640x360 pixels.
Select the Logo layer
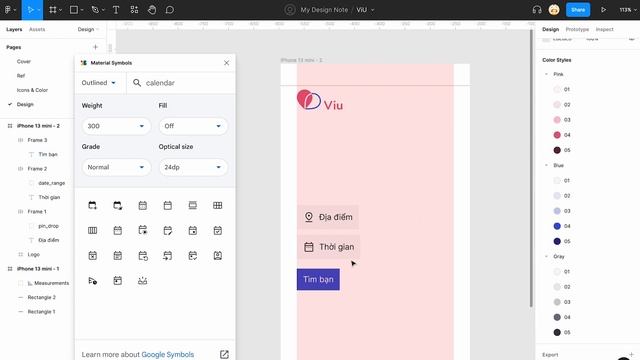click(33, 254)
